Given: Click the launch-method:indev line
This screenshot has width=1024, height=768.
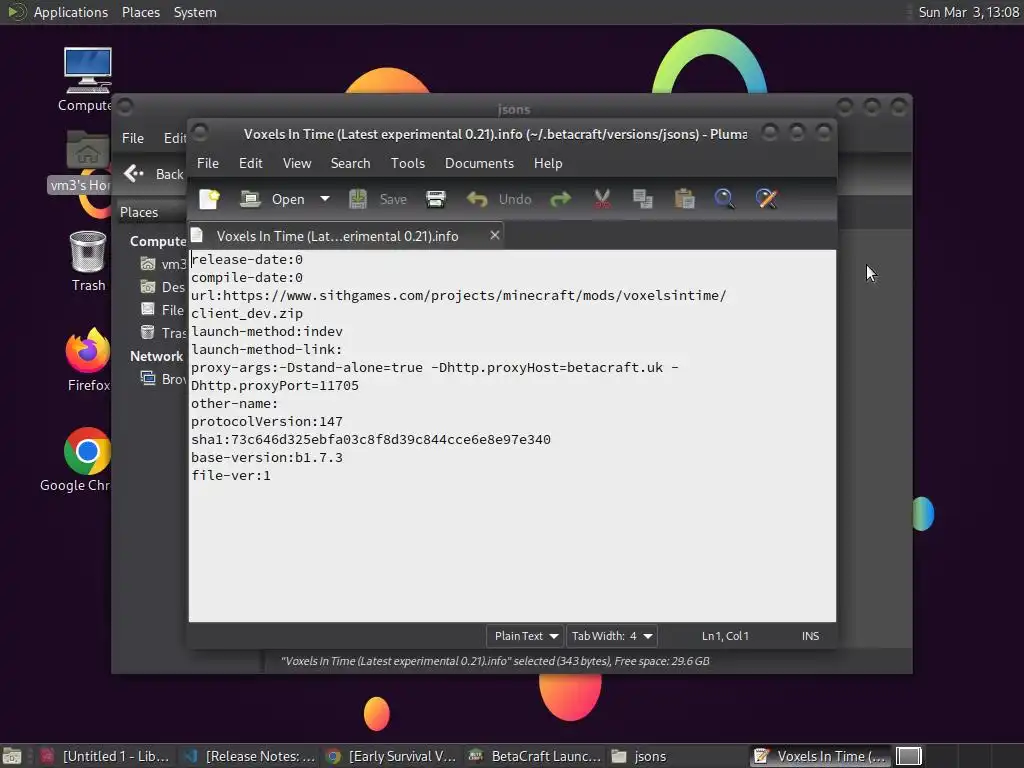Looking at the screenshot, I should (266, 332).
